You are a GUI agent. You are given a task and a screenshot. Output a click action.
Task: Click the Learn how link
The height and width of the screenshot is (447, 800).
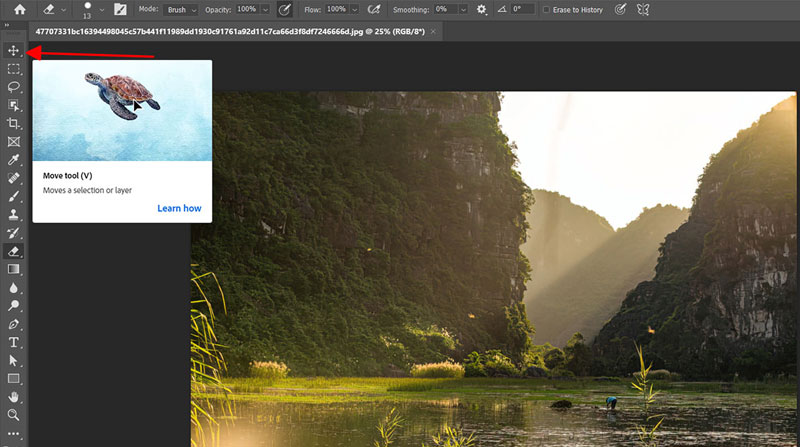pos(179,208)
